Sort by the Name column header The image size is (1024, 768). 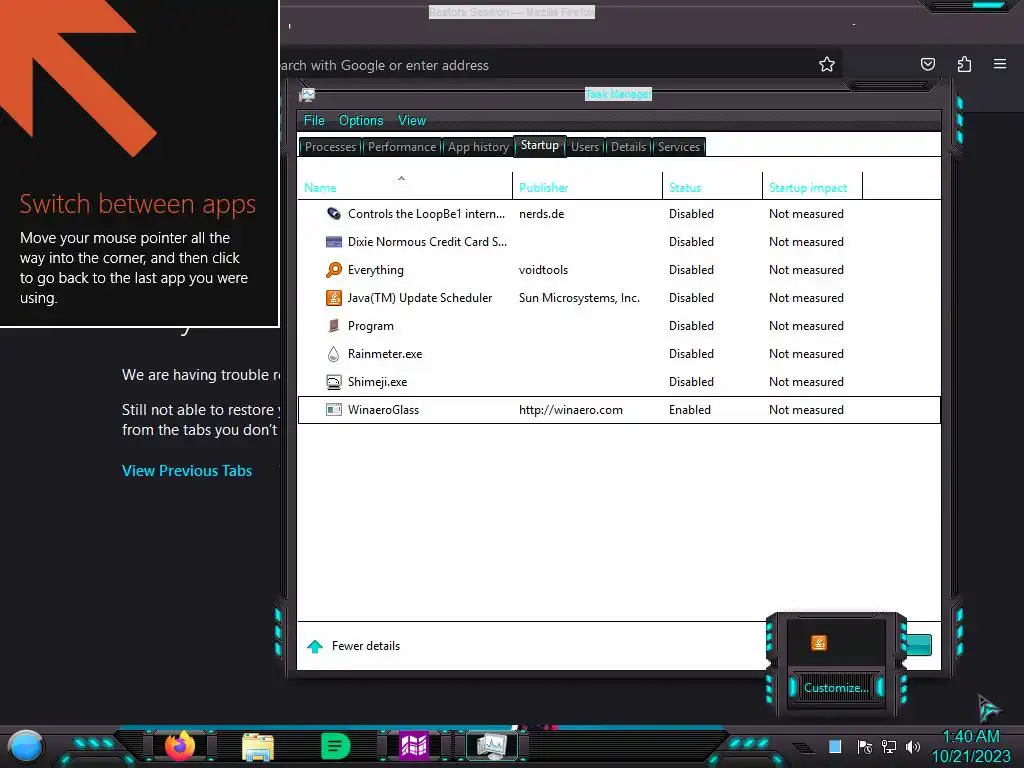(x=405, y=187)
